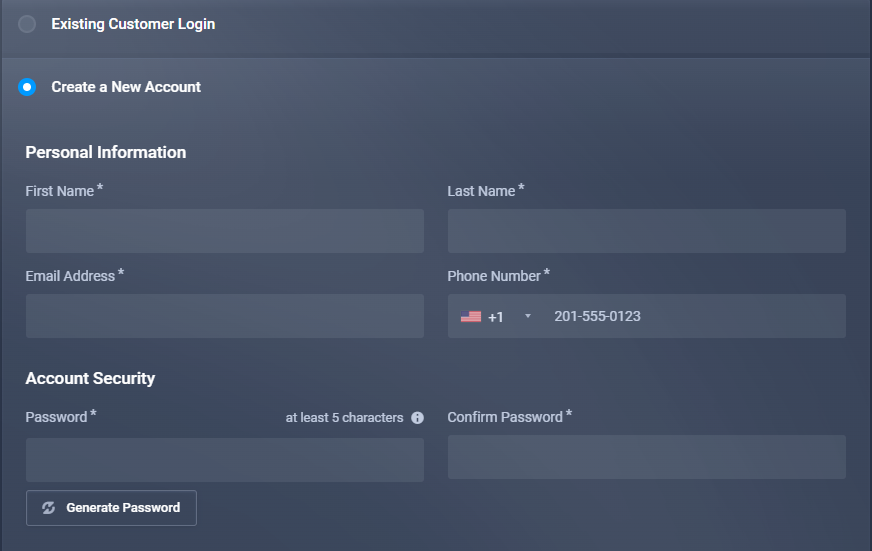Click the US flag icon
Viewport: 872px width, 551px height.
(471, 317)
